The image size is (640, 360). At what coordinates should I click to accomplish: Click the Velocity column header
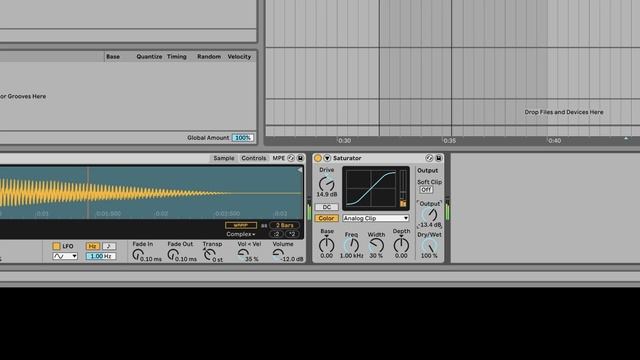[x=239, y=57]
